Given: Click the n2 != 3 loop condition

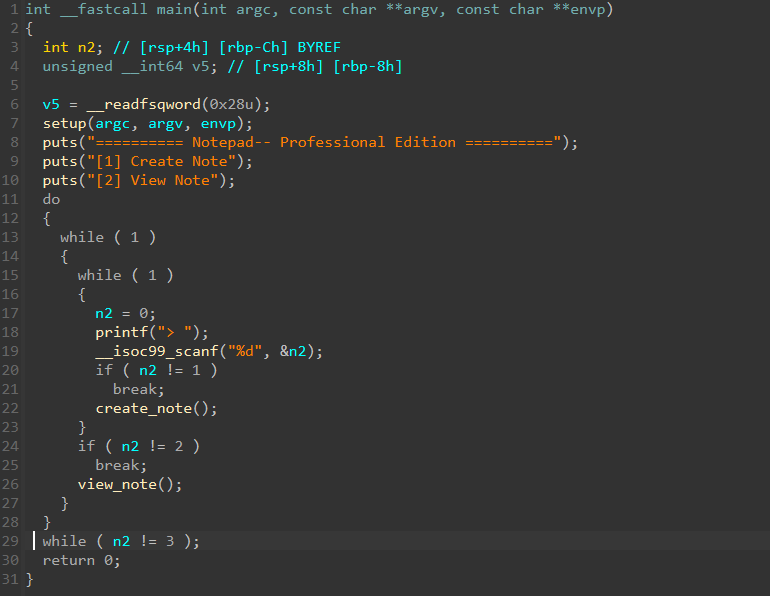Looking at the screenshot, I should coord(143,542).
